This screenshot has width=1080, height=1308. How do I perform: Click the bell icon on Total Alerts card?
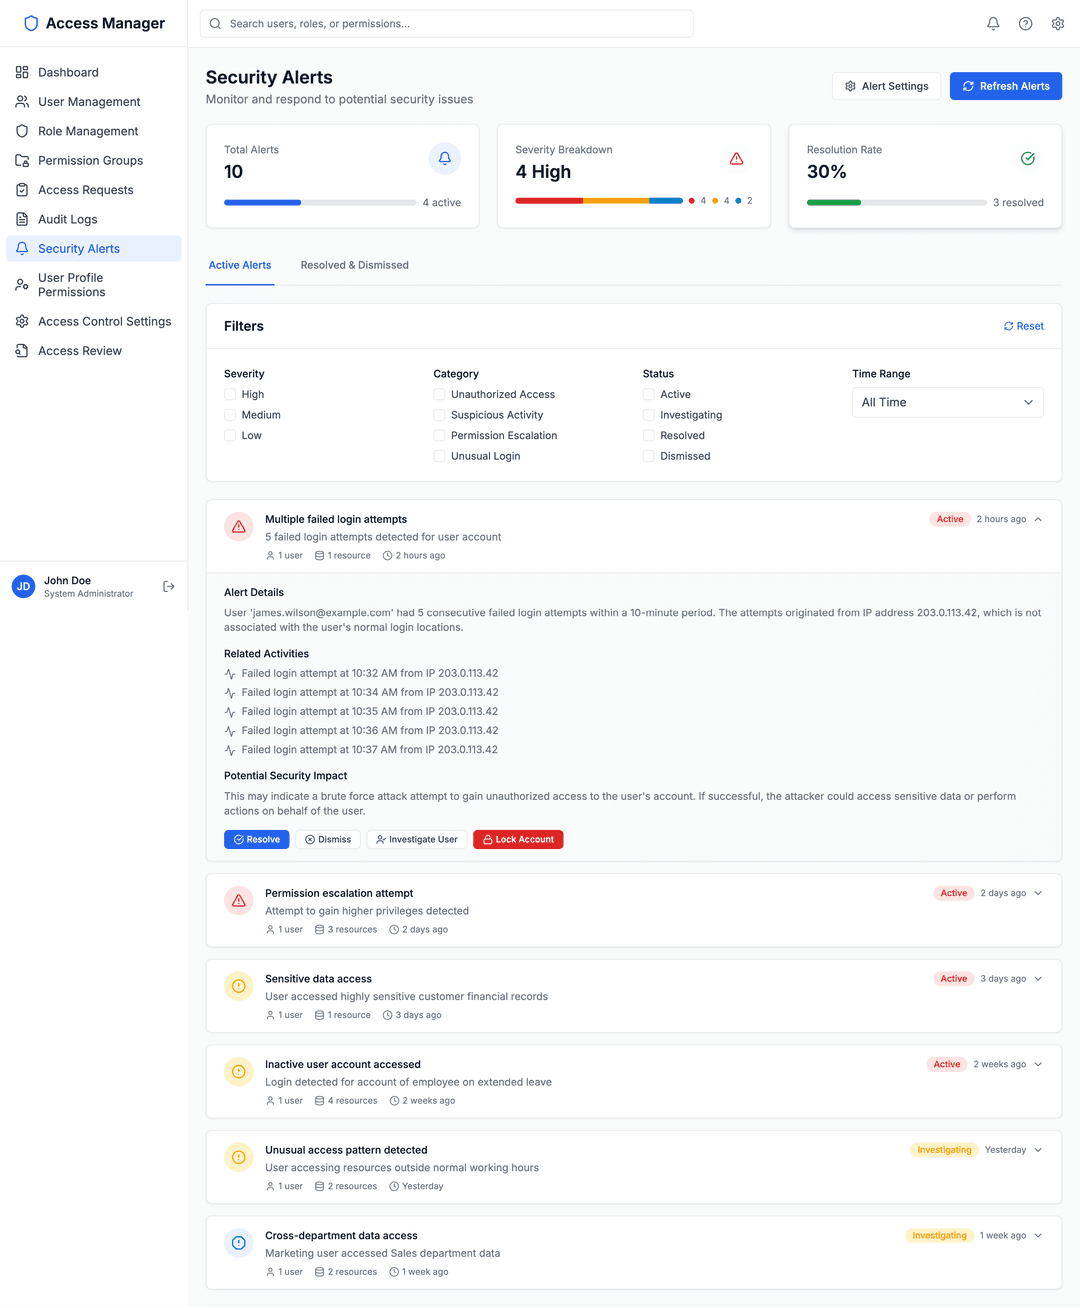444,158
